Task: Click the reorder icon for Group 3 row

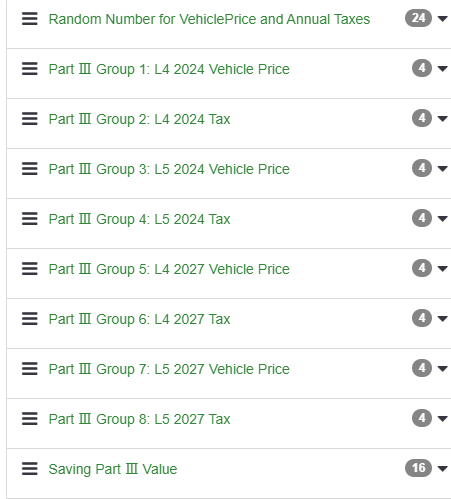Action: (30, 169)
